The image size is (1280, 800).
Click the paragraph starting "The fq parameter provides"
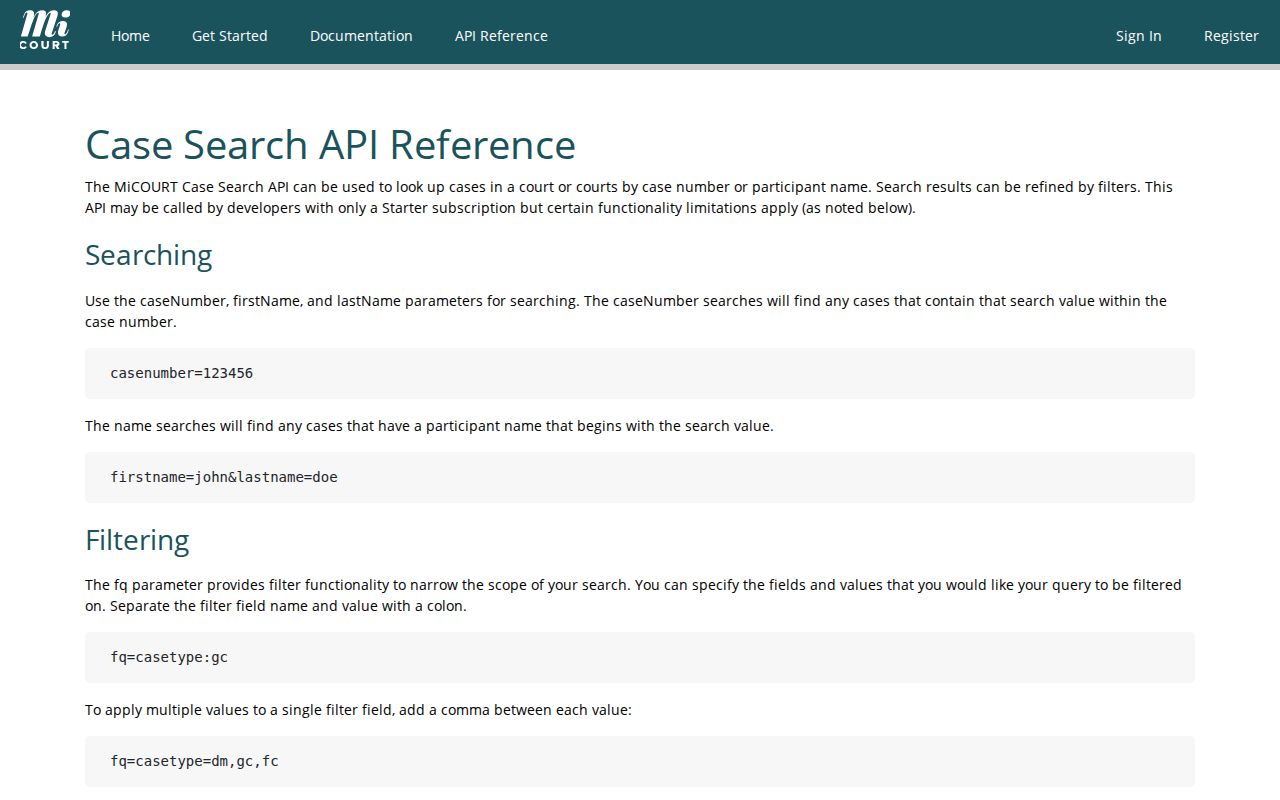633,595
